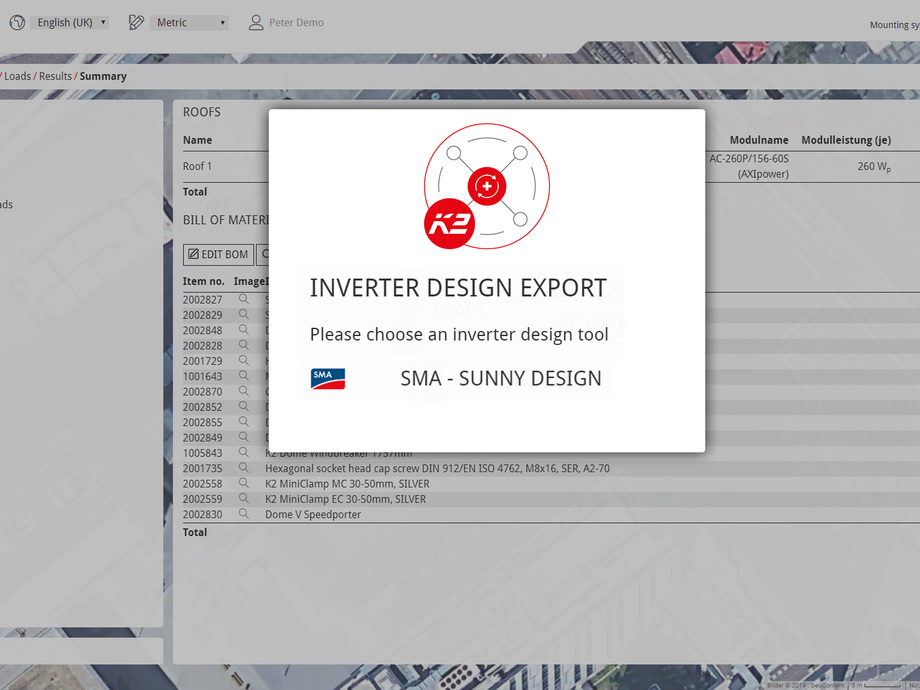Choose SMA - Sunny Design export option
The image size is (920, 690).
pos(500,379)
